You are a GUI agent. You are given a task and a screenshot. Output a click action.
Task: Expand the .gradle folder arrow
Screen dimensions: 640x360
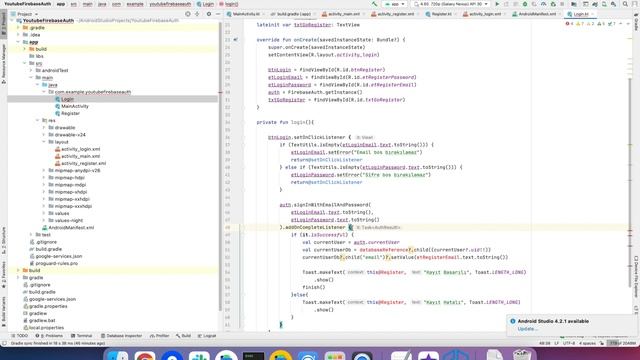pos(18,28)
